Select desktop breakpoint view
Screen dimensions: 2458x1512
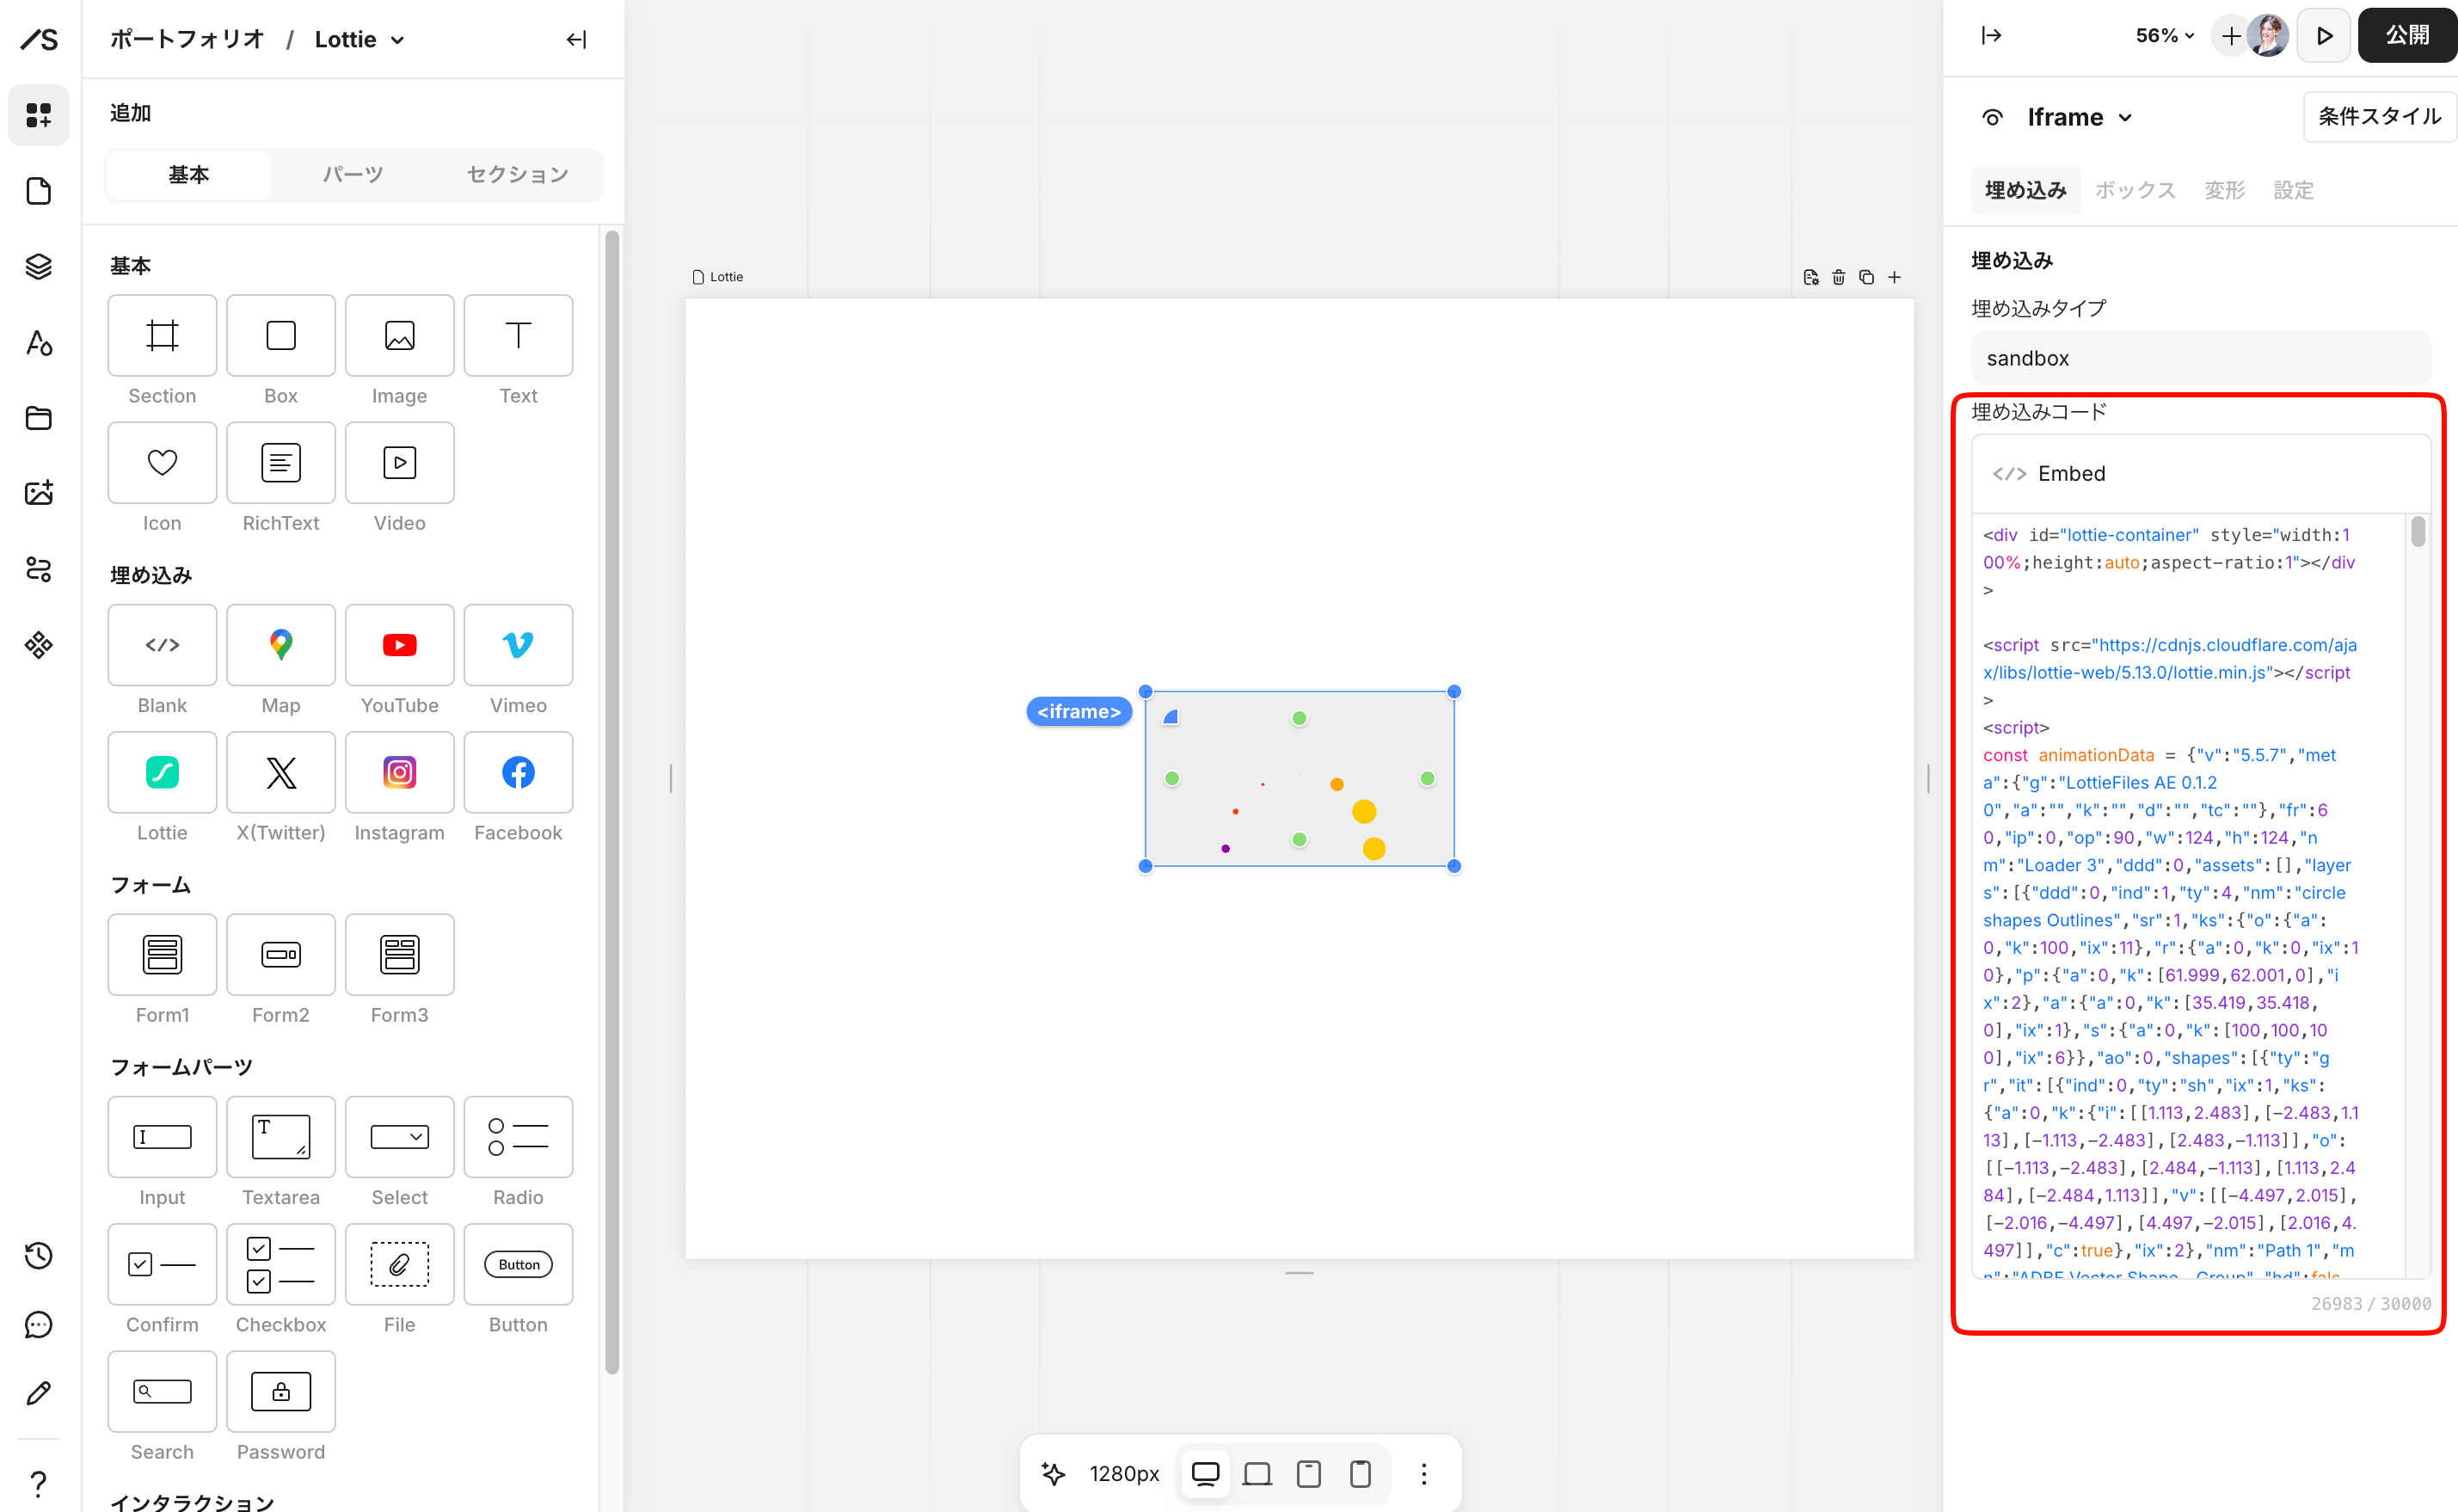[1206, 1473]
